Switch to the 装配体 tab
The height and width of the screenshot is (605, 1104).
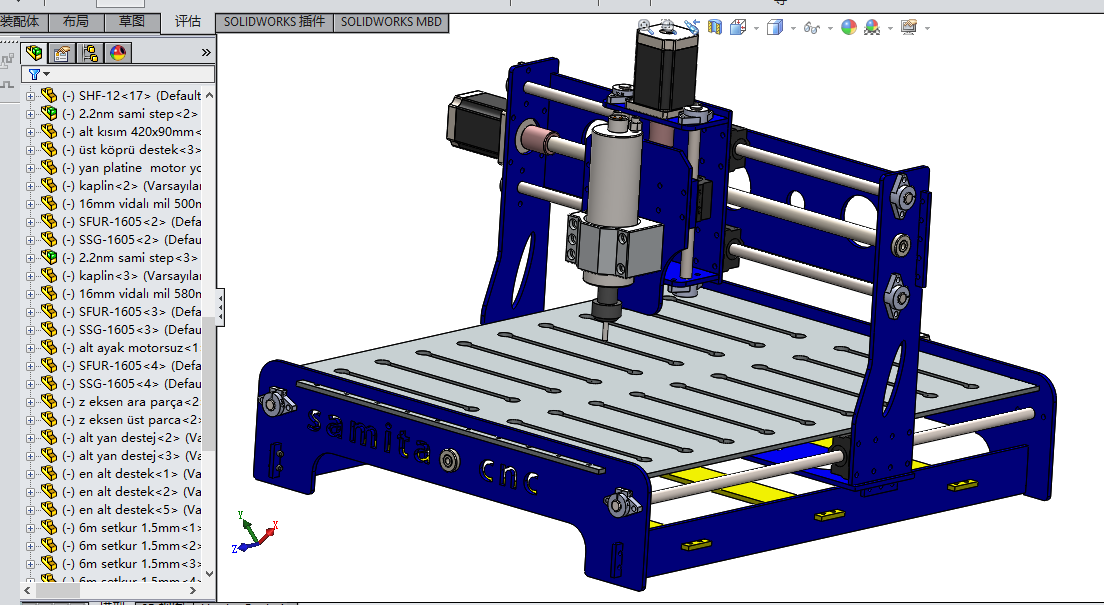pos(22,22)
